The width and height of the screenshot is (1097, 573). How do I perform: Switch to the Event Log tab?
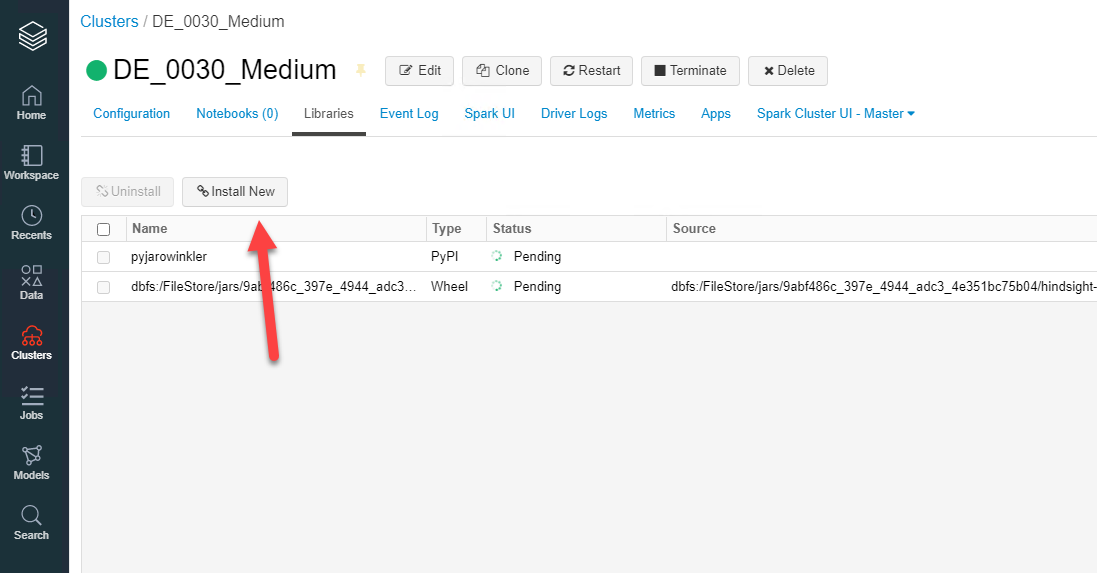[409, 114]
